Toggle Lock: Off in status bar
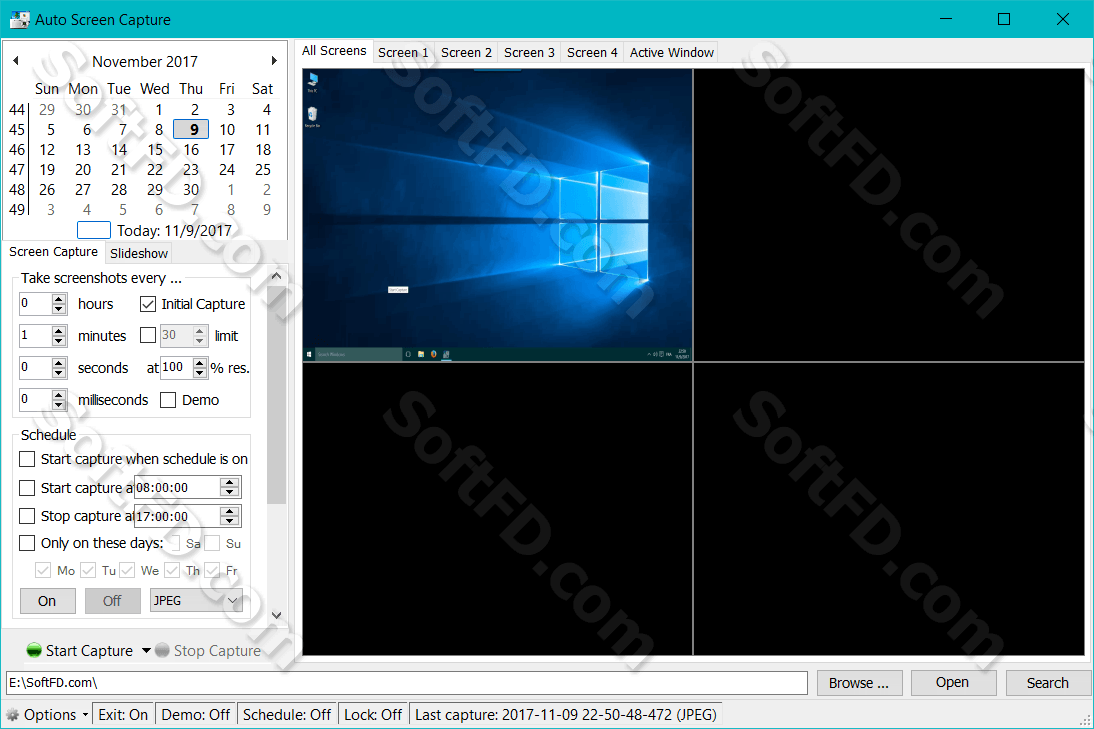Viewport: 1094px width, 729px height. coord(373,715)
